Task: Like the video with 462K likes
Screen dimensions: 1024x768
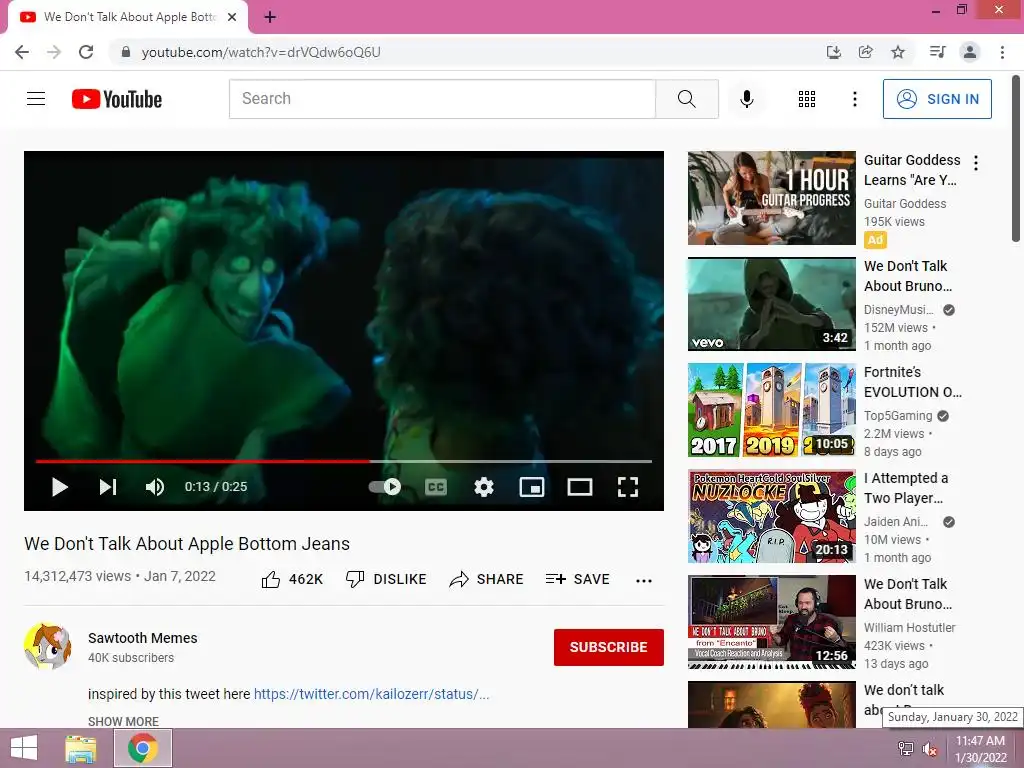Action: [x=292, y=579]
